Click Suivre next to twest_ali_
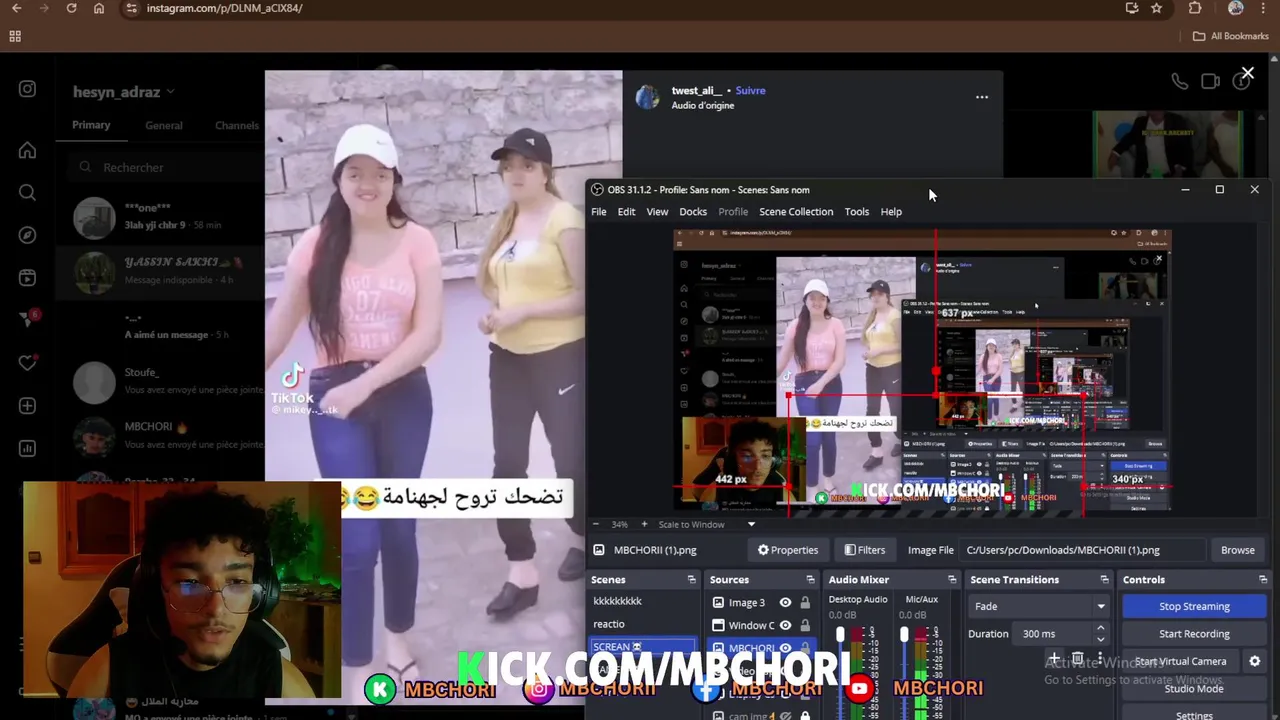 point(750,91)
